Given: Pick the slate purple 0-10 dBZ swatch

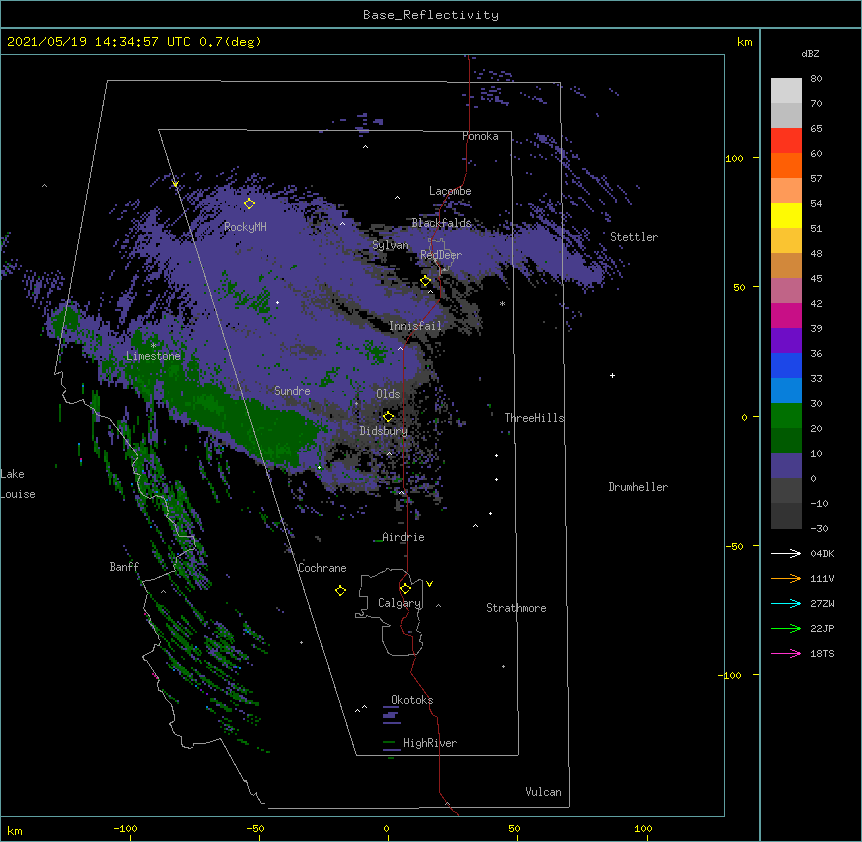Looking at the screenshot, I should tap(786, 466).
